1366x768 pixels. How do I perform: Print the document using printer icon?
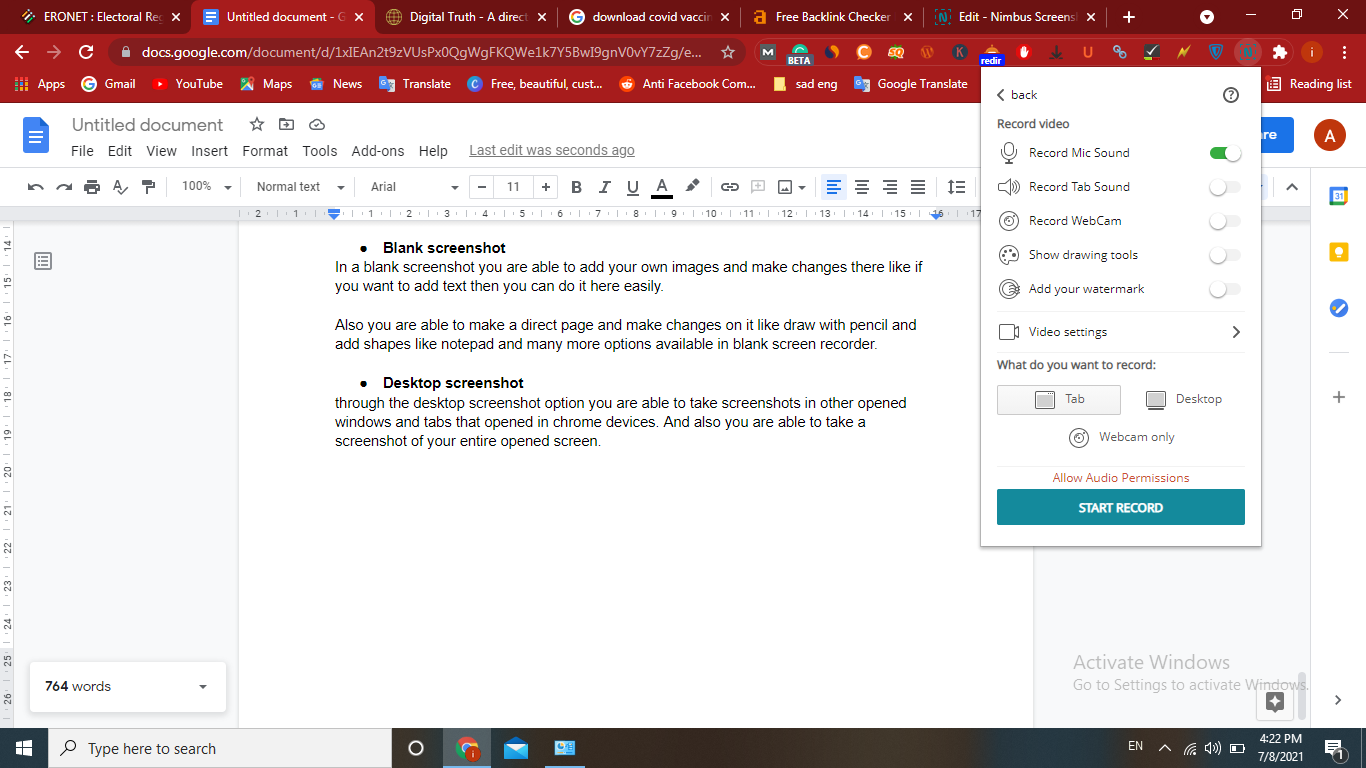(92, 187)
